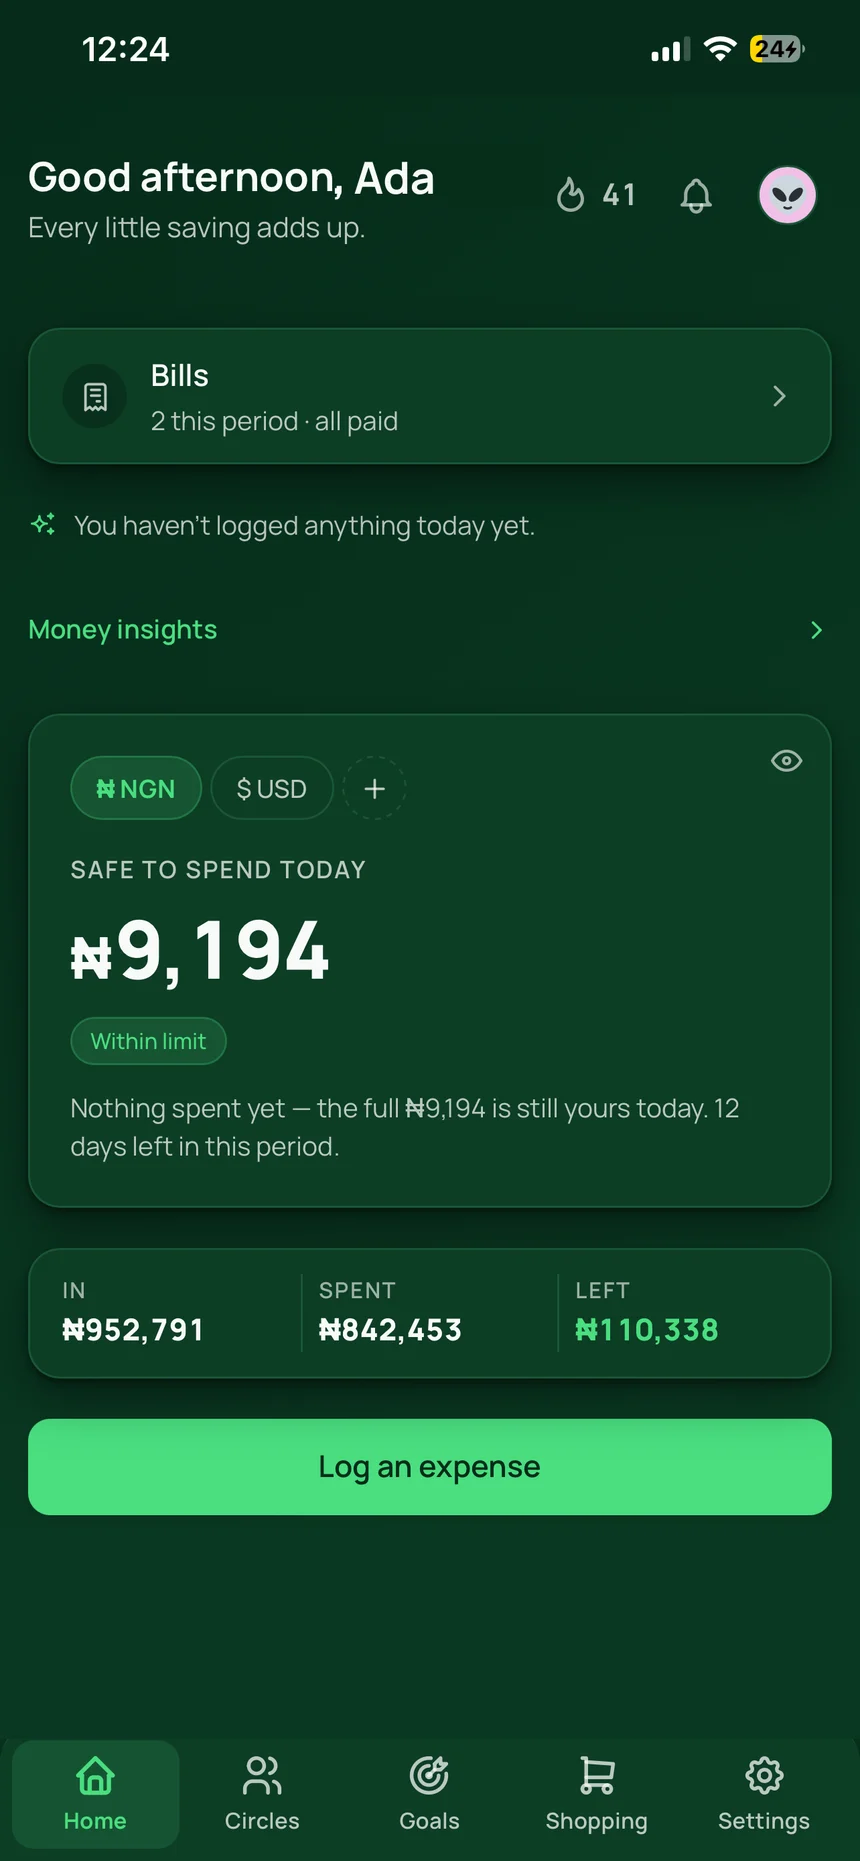This screenshot has width=860, height=1861.
Task: Tap the sparkle icon beside today's log note
Action: coord(43,524)
